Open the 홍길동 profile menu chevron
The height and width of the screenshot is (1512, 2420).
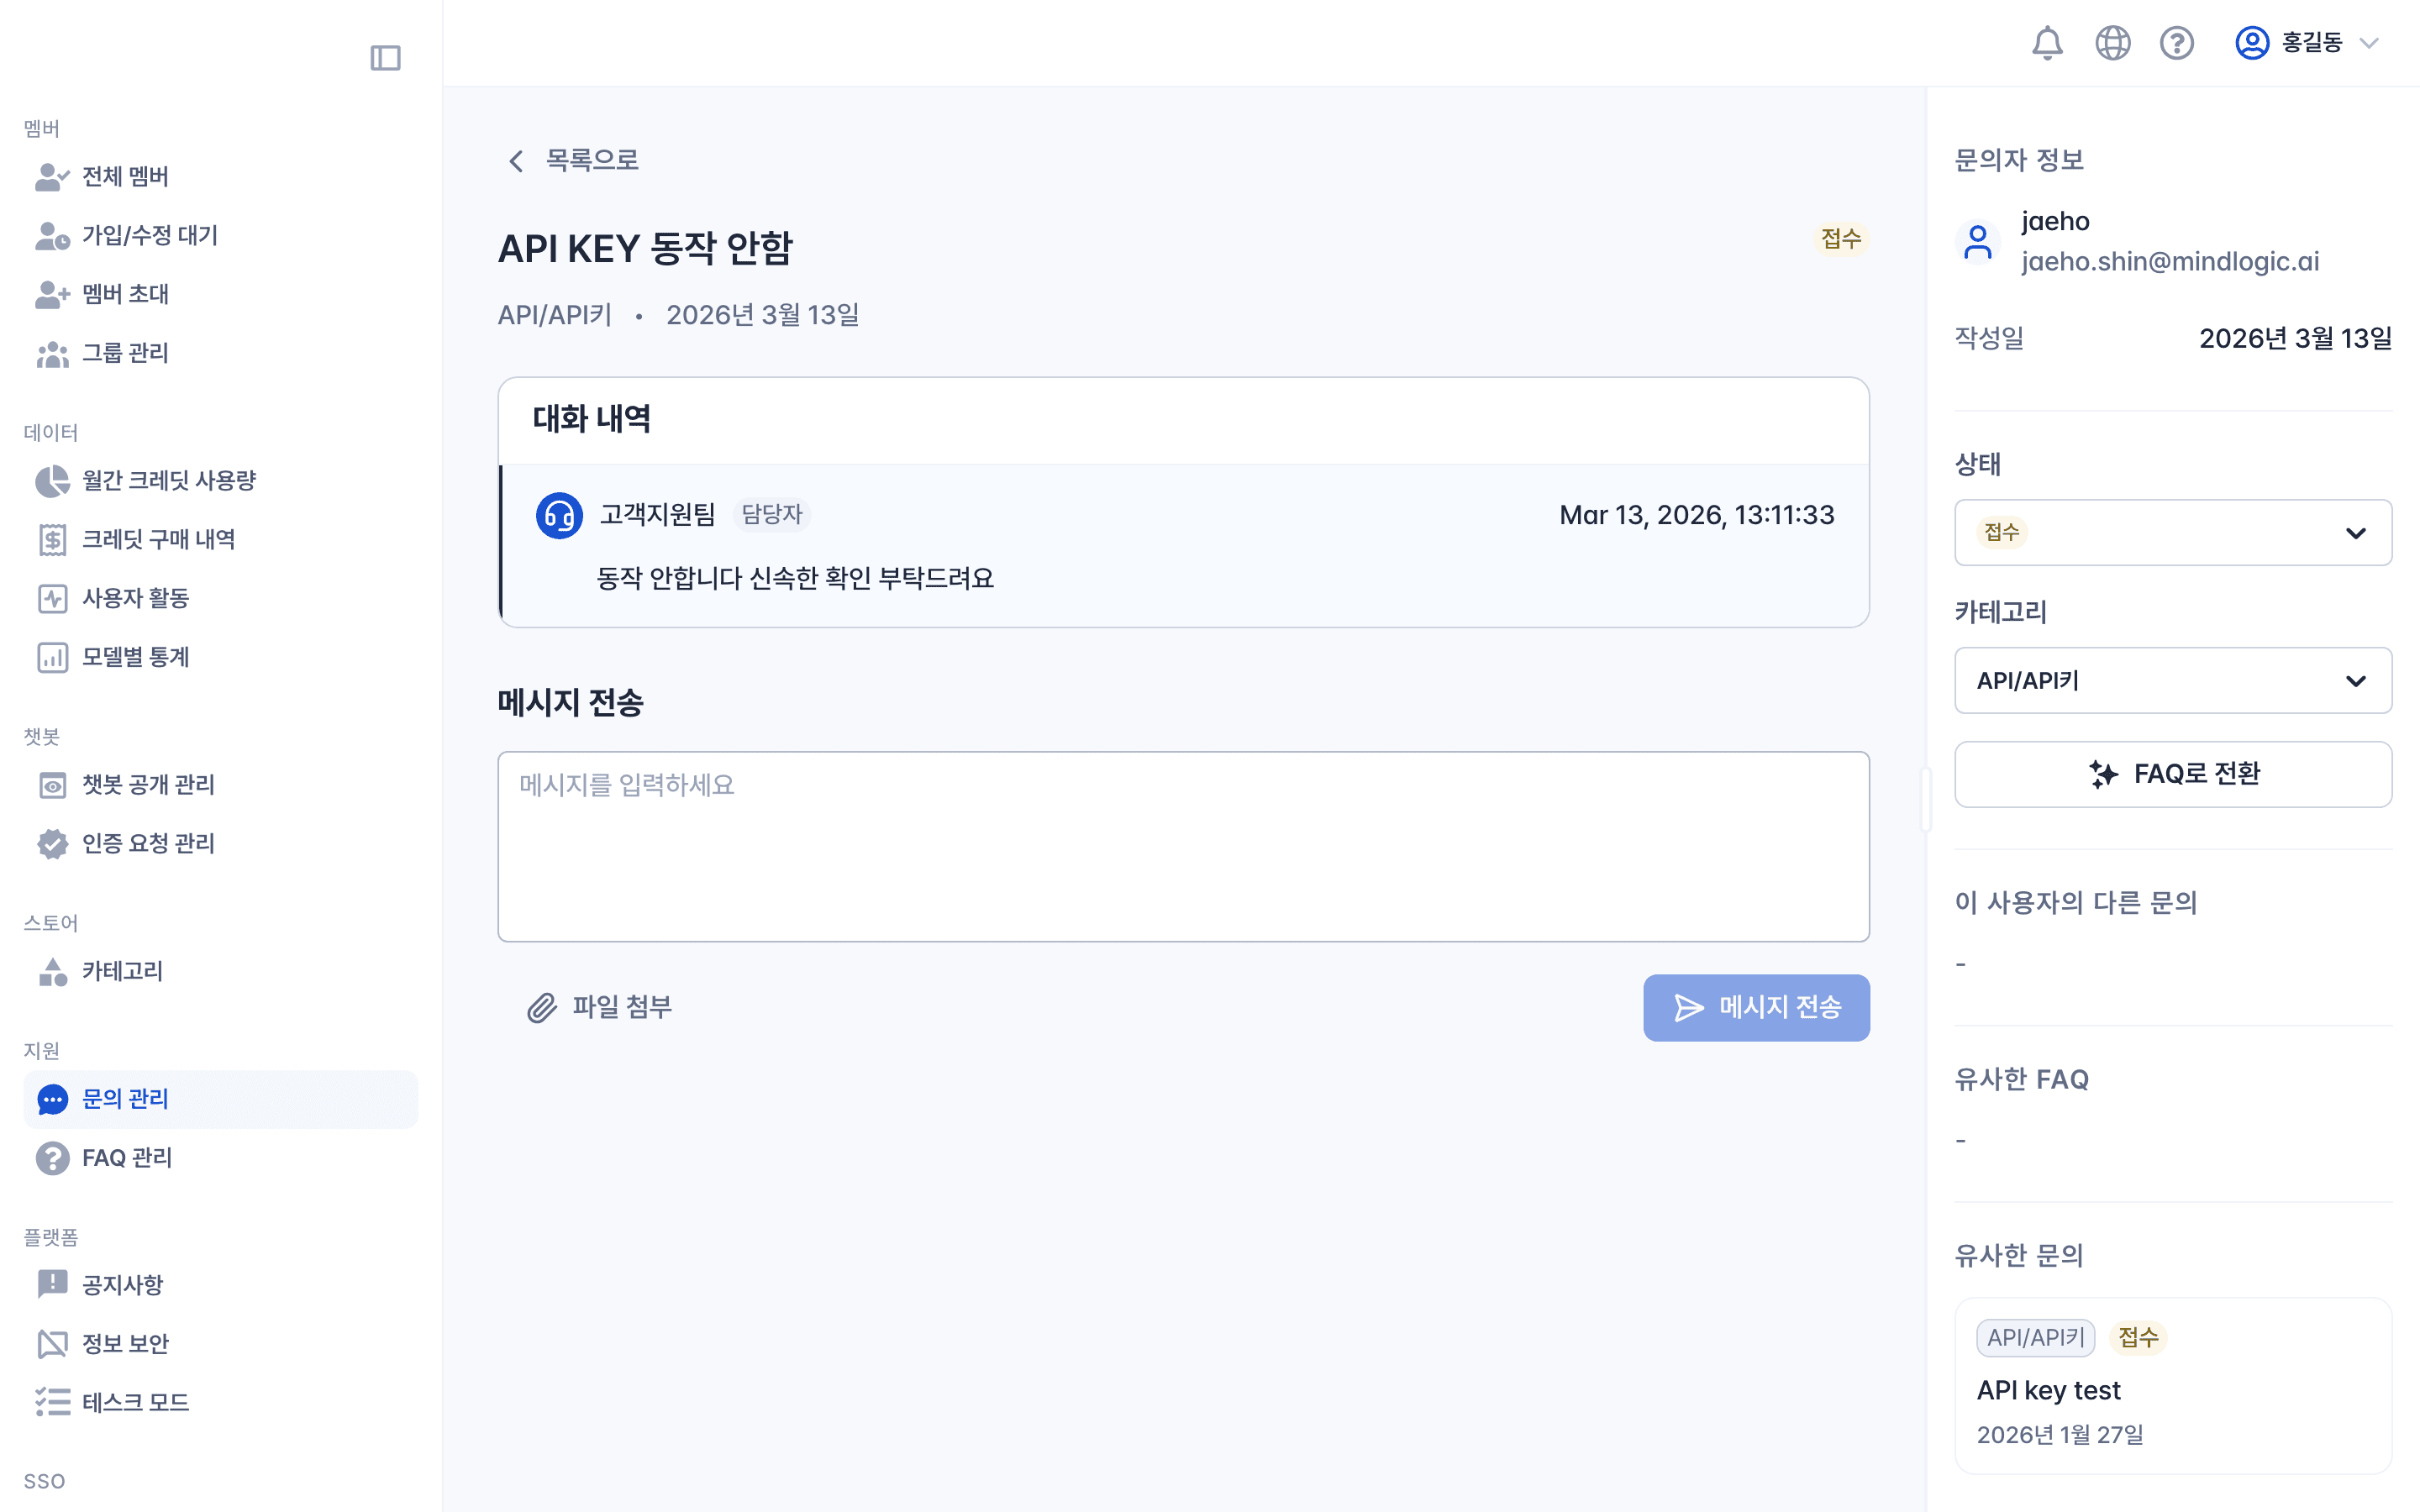2370,43
